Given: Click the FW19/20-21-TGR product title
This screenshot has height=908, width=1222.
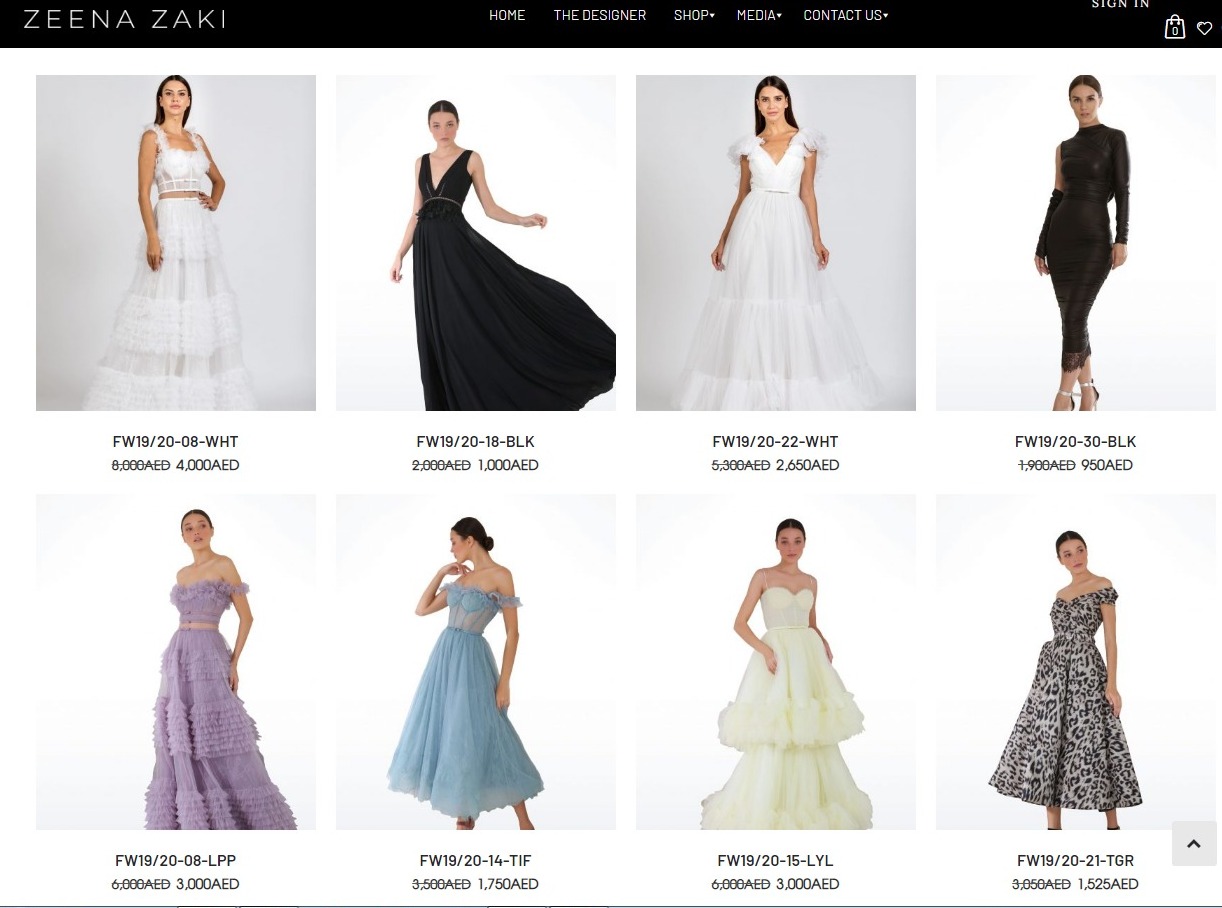Looking at the screenshot, I should pyautogui.click(x=1075, y=860).
